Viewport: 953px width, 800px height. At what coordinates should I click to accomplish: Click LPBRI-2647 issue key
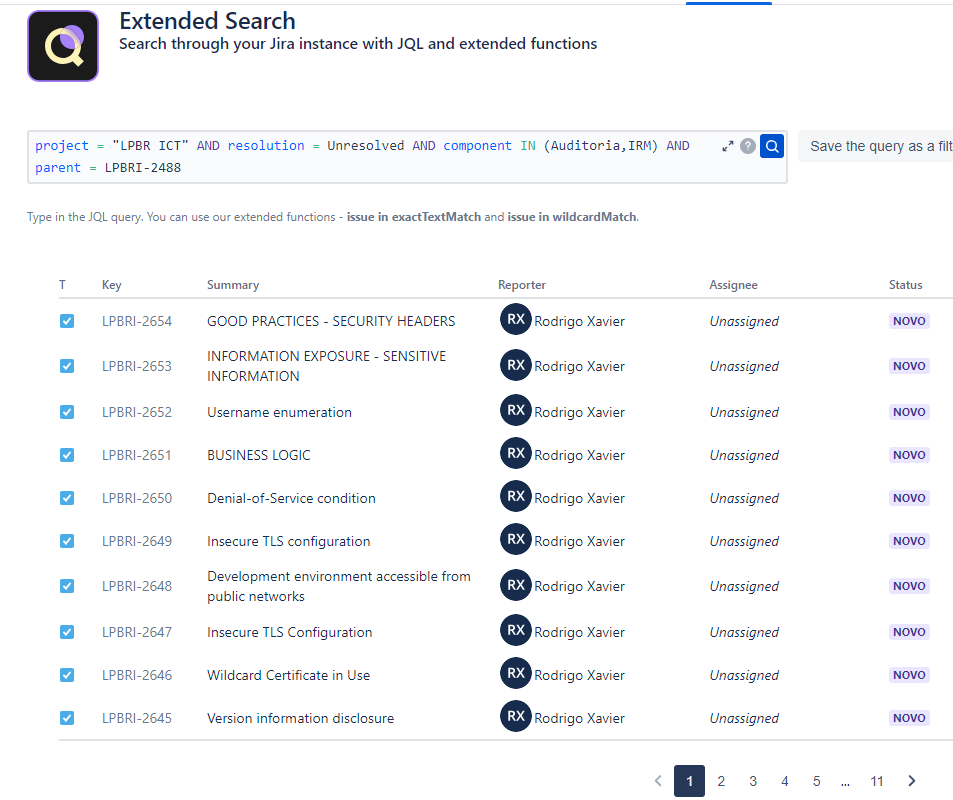click(137, 632)
